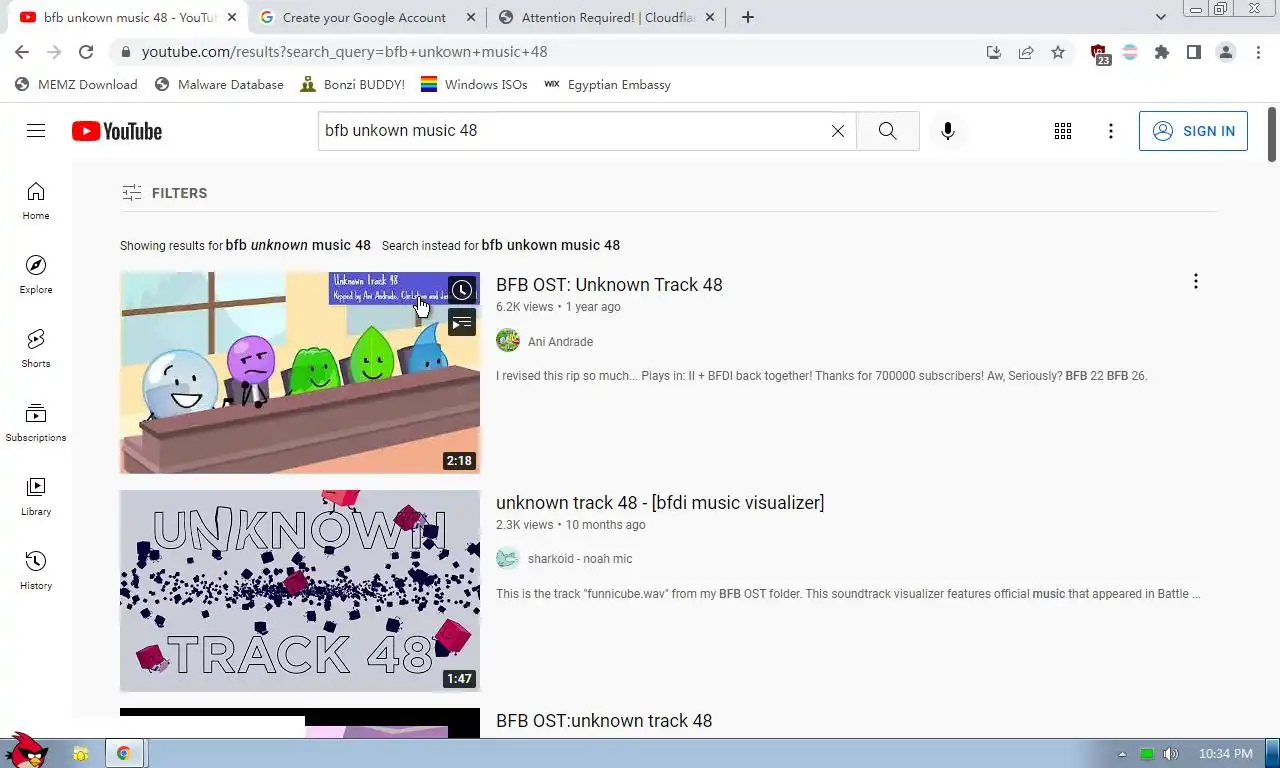Screen dimensions: 1280x768
Task: Click Chrome in the taskbar
Action: click(x=124, y=753)
